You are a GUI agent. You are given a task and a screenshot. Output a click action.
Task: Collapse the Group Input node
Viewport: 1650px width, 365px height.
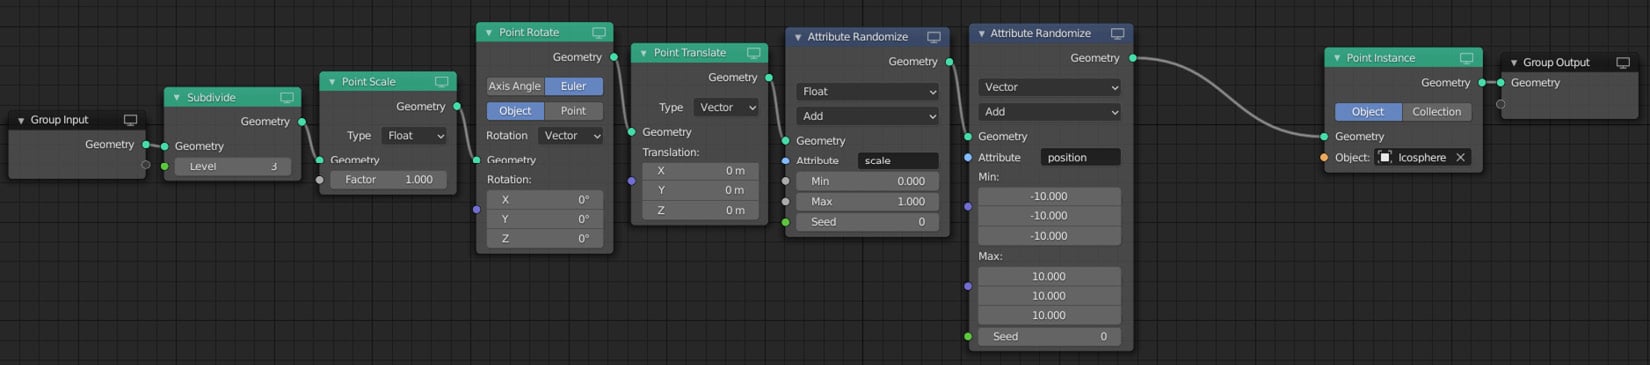pos(21,120)
